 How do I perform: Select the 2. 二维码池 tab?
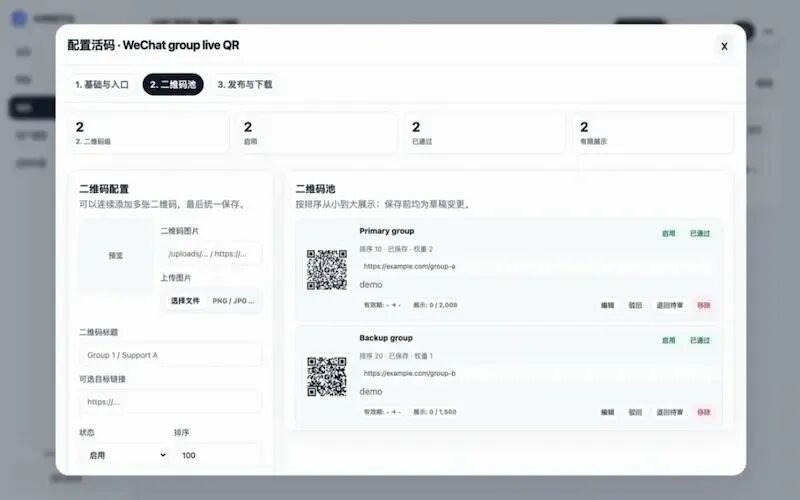tap(173, 84)
